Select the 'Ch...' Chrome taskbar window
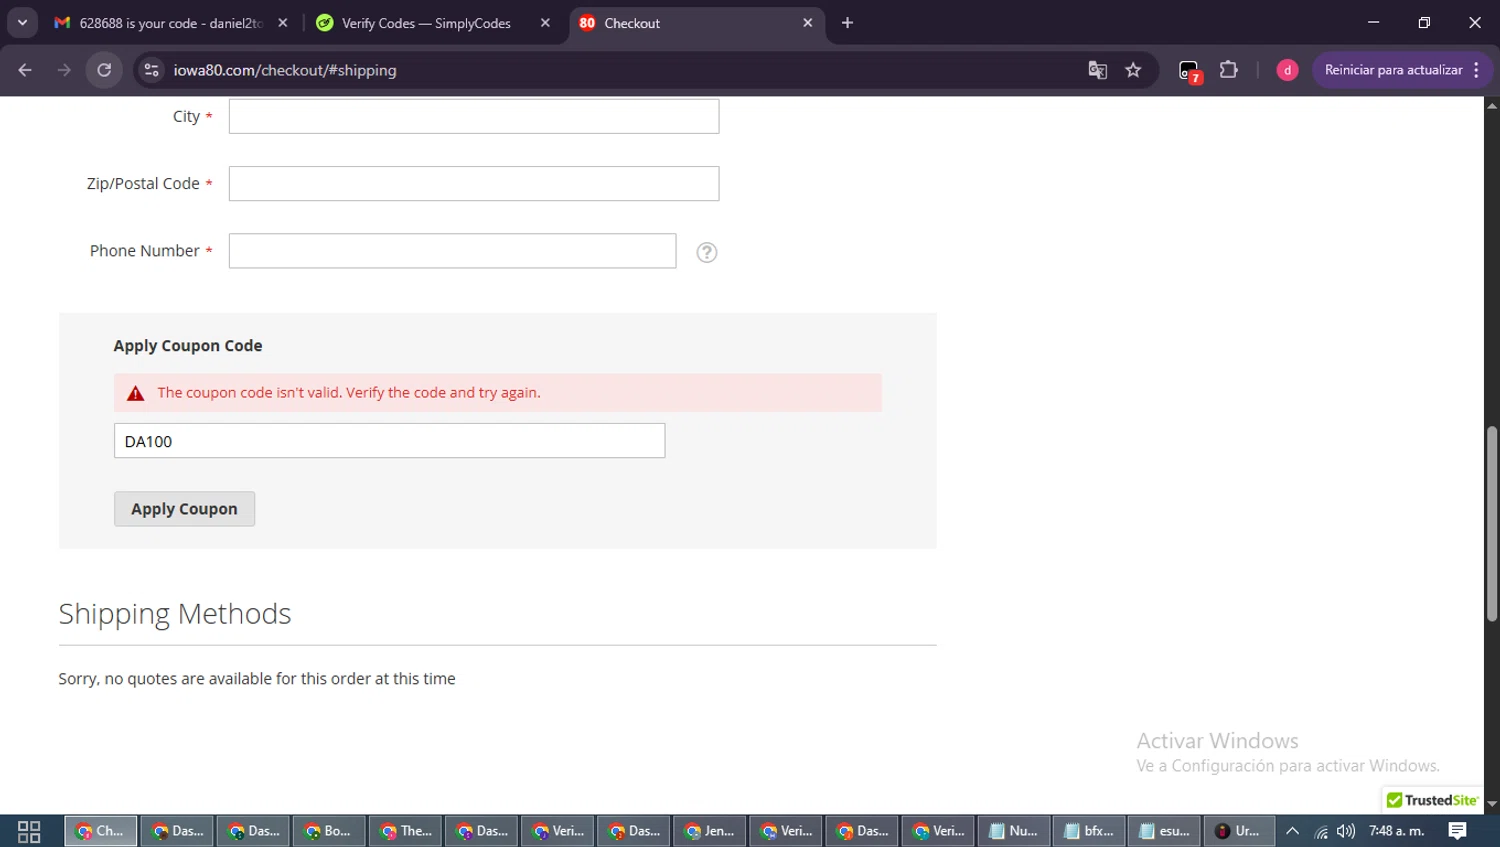Viewport: 1500px width, 847px height. (x=101, y=831)
